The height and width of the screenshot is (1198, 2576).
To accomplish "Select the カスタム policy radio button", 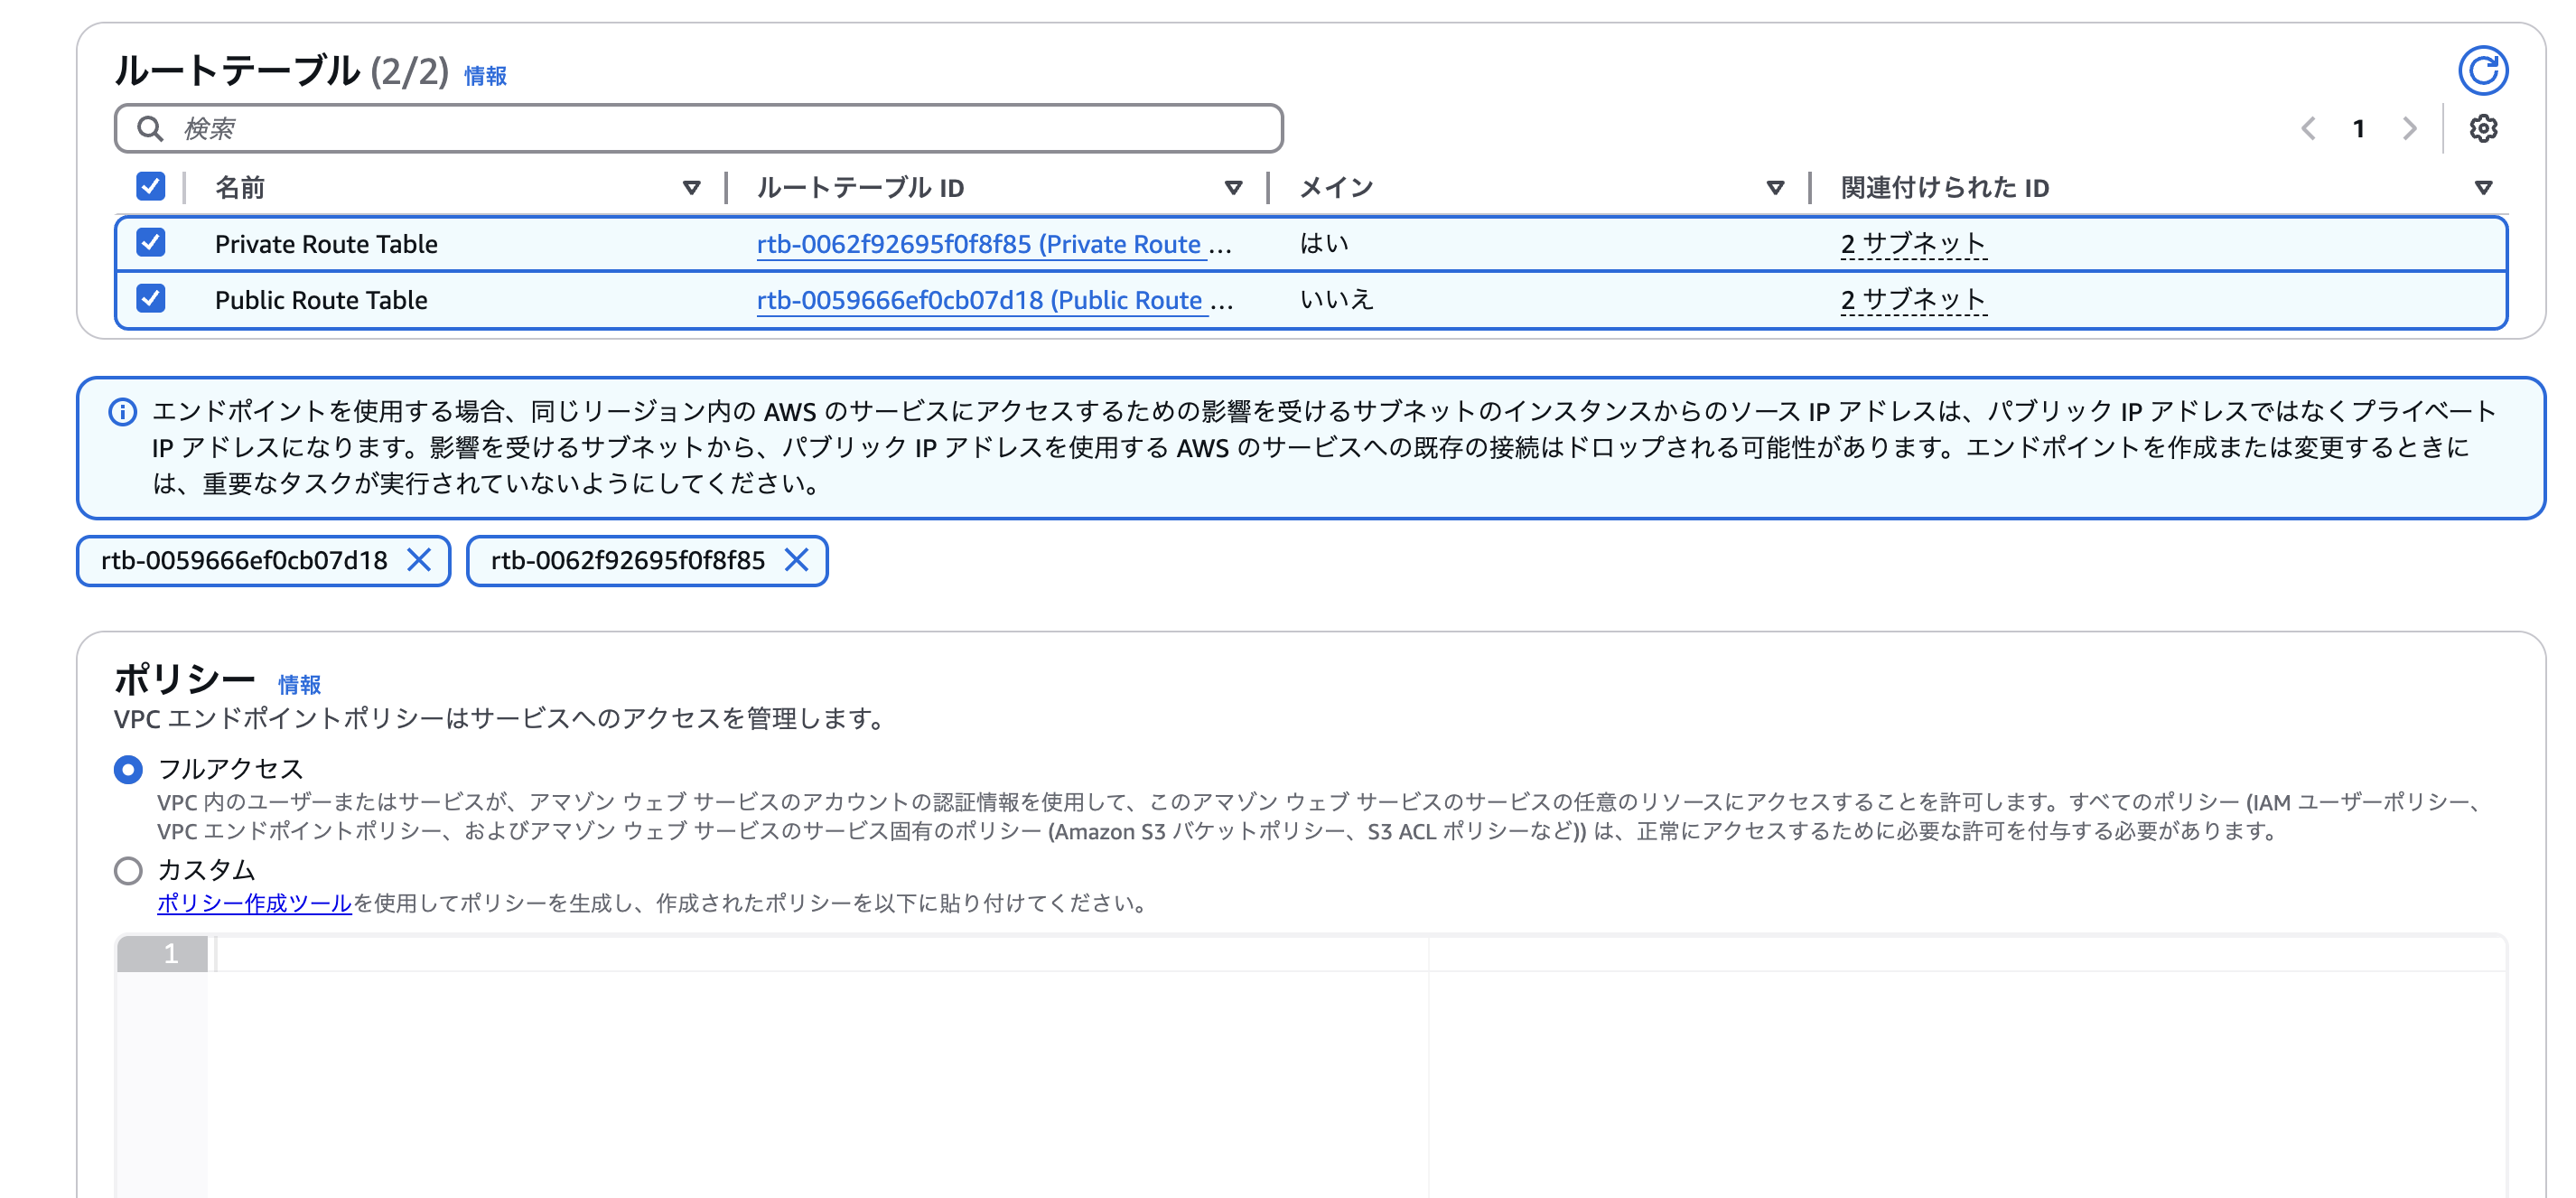I will 128,870.
